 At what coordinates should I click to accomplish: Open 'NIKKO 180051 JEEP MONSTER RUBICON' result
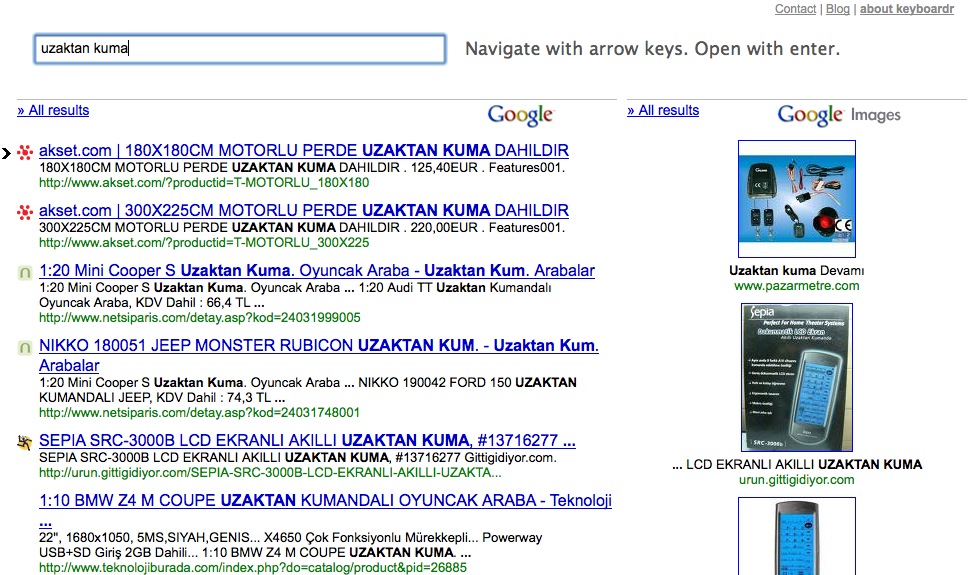click(319, 355)
